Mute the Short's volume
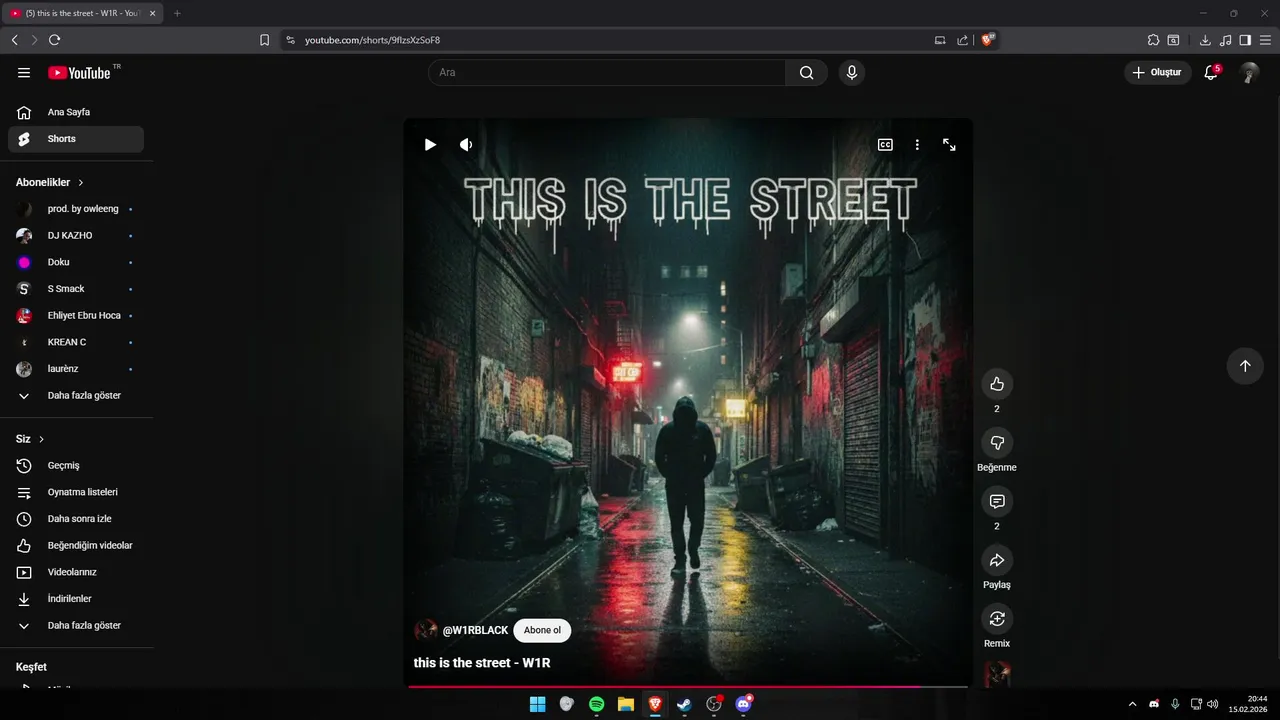Viewport: 1280px width, 720px height. [466, 144]
